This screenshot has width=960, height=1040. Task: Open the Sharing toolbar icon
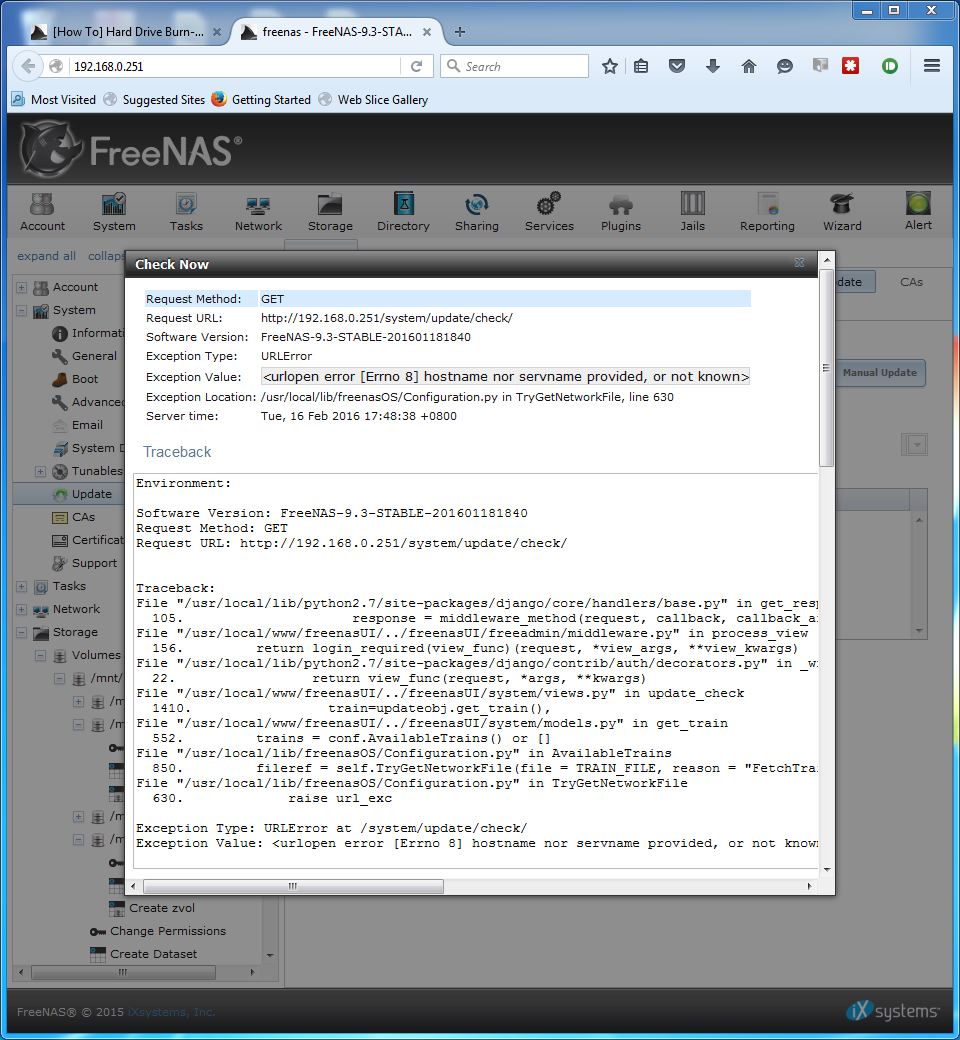[x=476, y=212]
